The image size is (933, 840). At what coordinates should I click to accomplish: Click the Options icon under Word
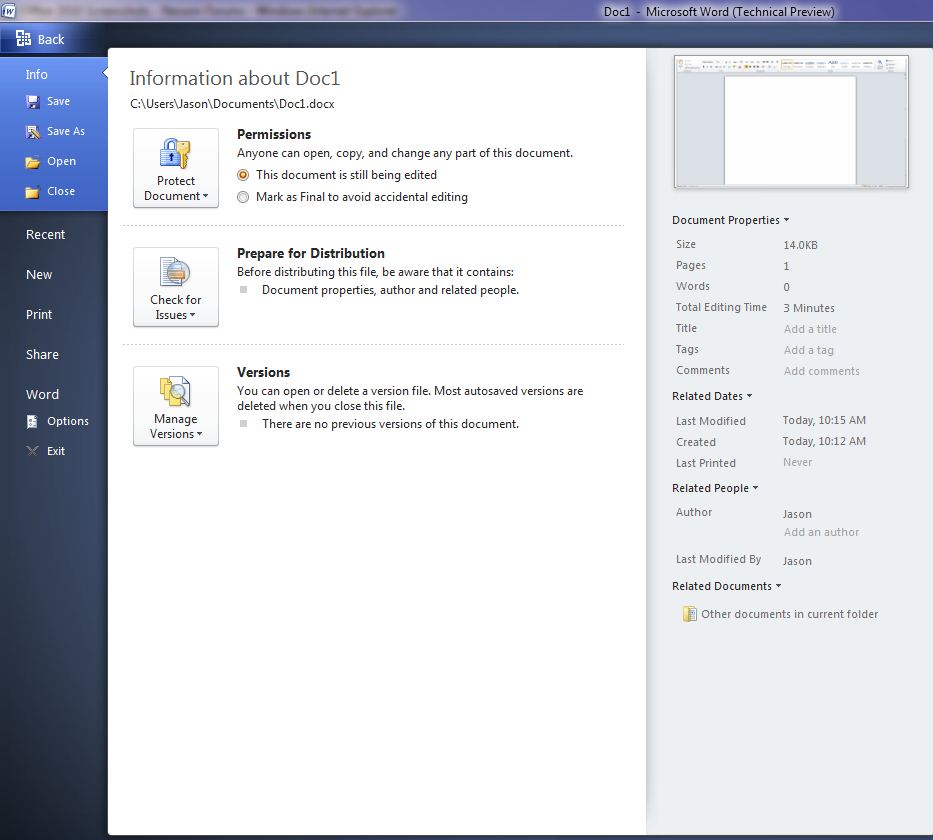(x=33, y=422)
